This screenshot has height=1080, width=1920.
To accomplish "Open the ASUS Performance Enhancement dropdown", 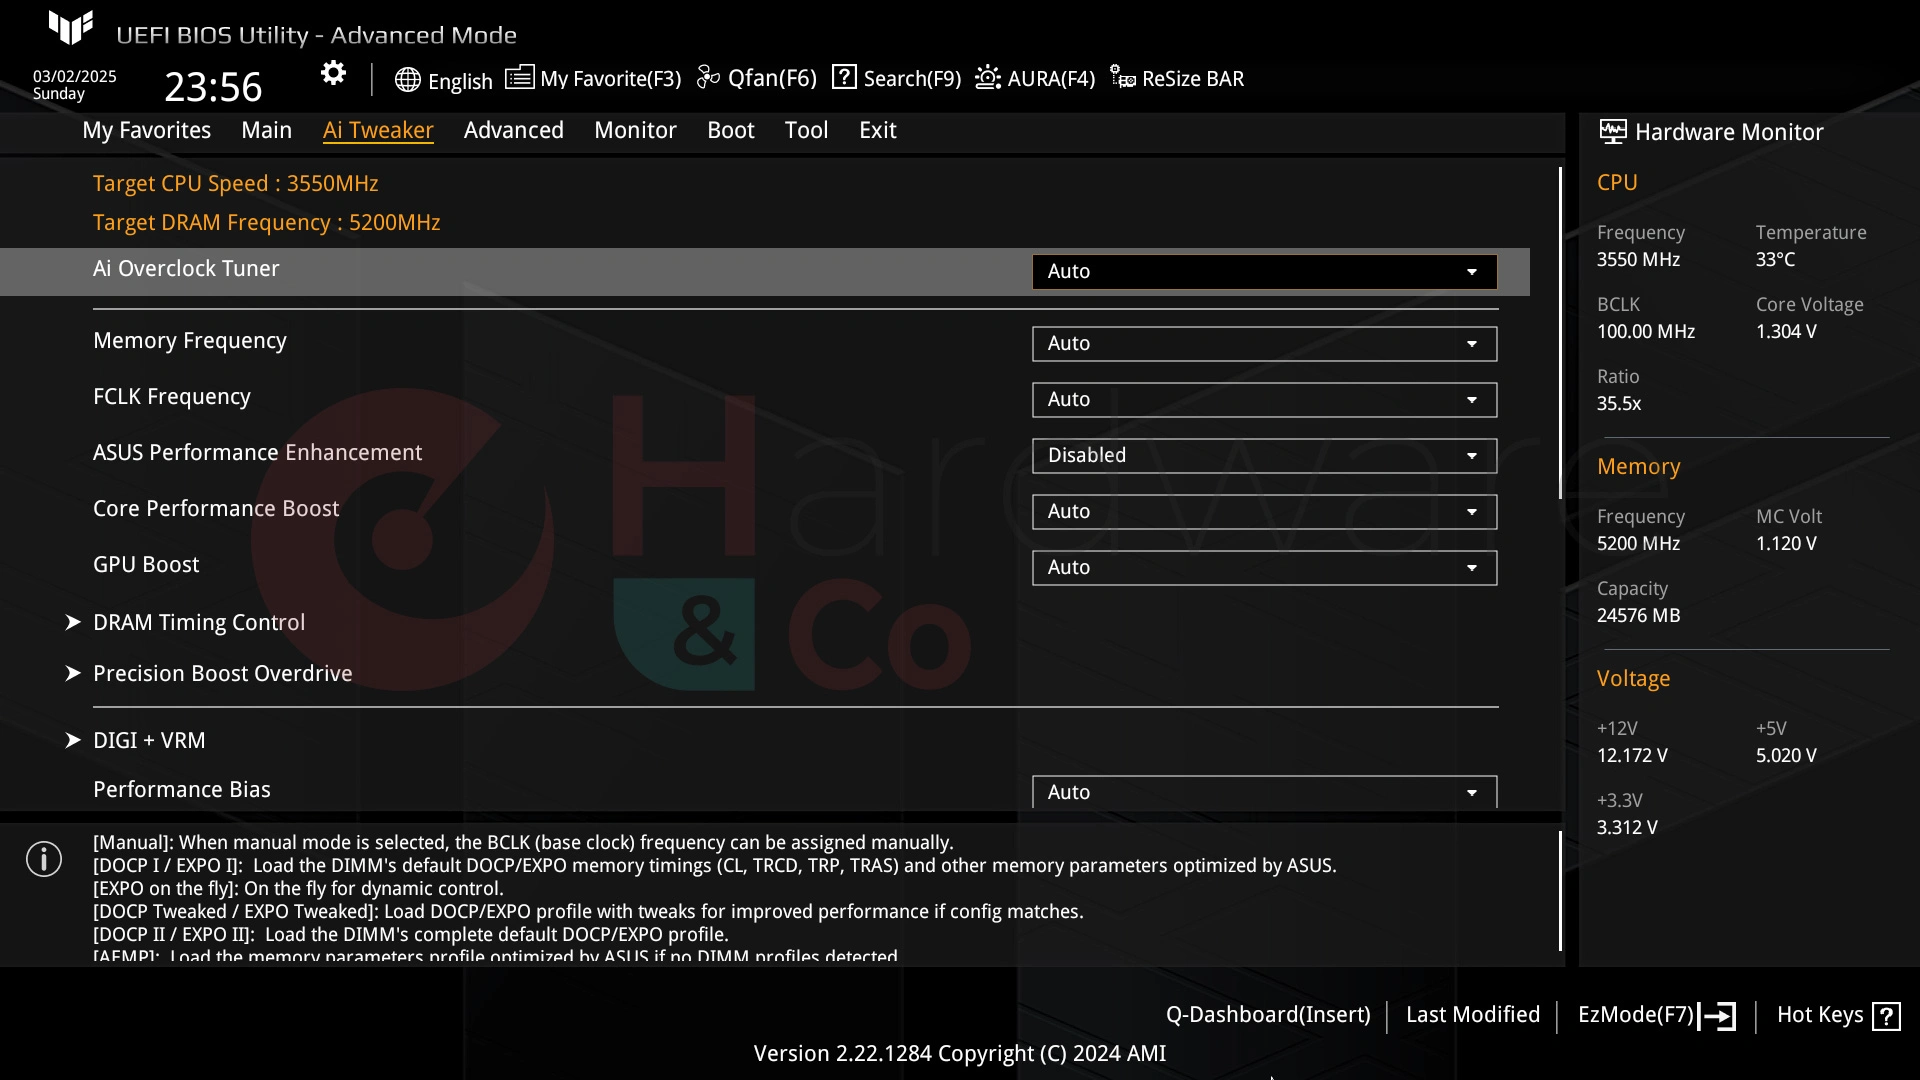I will [1264, 456].
